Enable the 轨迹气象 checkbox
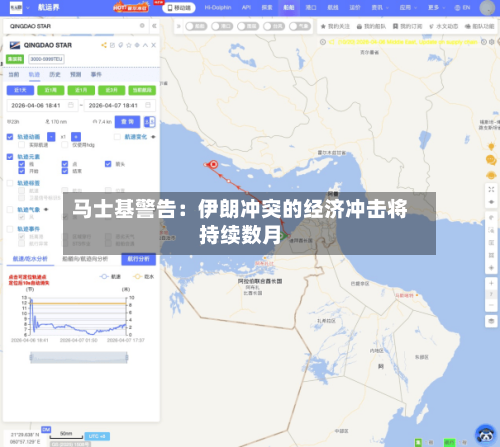 (x=10, y=210)
